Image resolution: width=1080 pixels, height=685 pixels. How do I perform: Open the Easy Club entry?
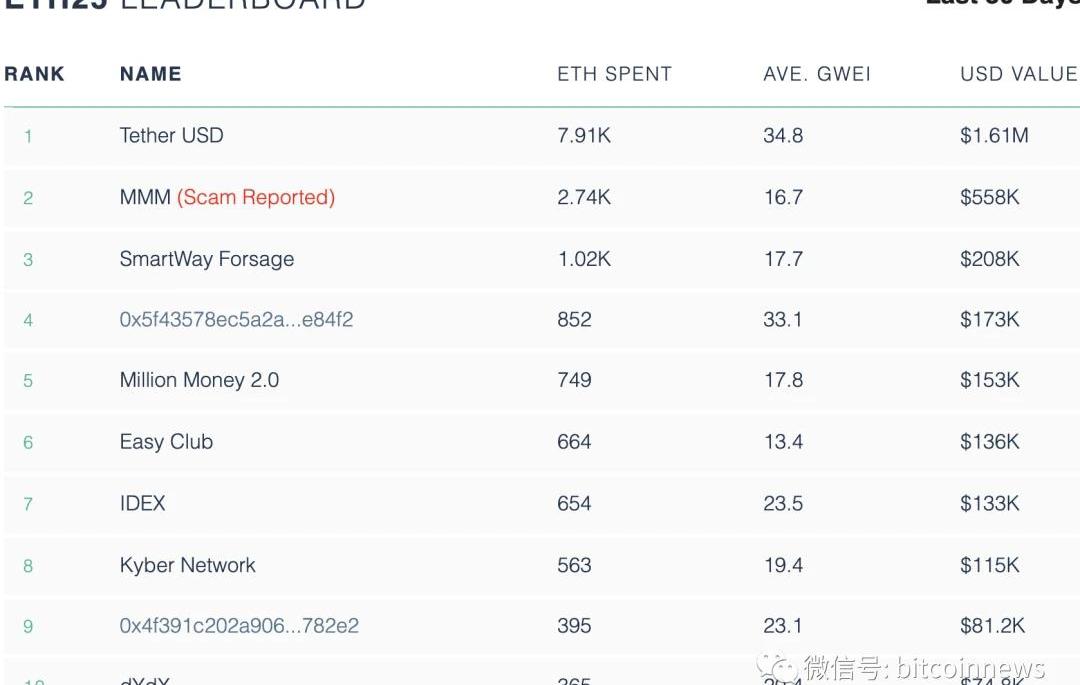pyautogui.click(x=166, y=442)
